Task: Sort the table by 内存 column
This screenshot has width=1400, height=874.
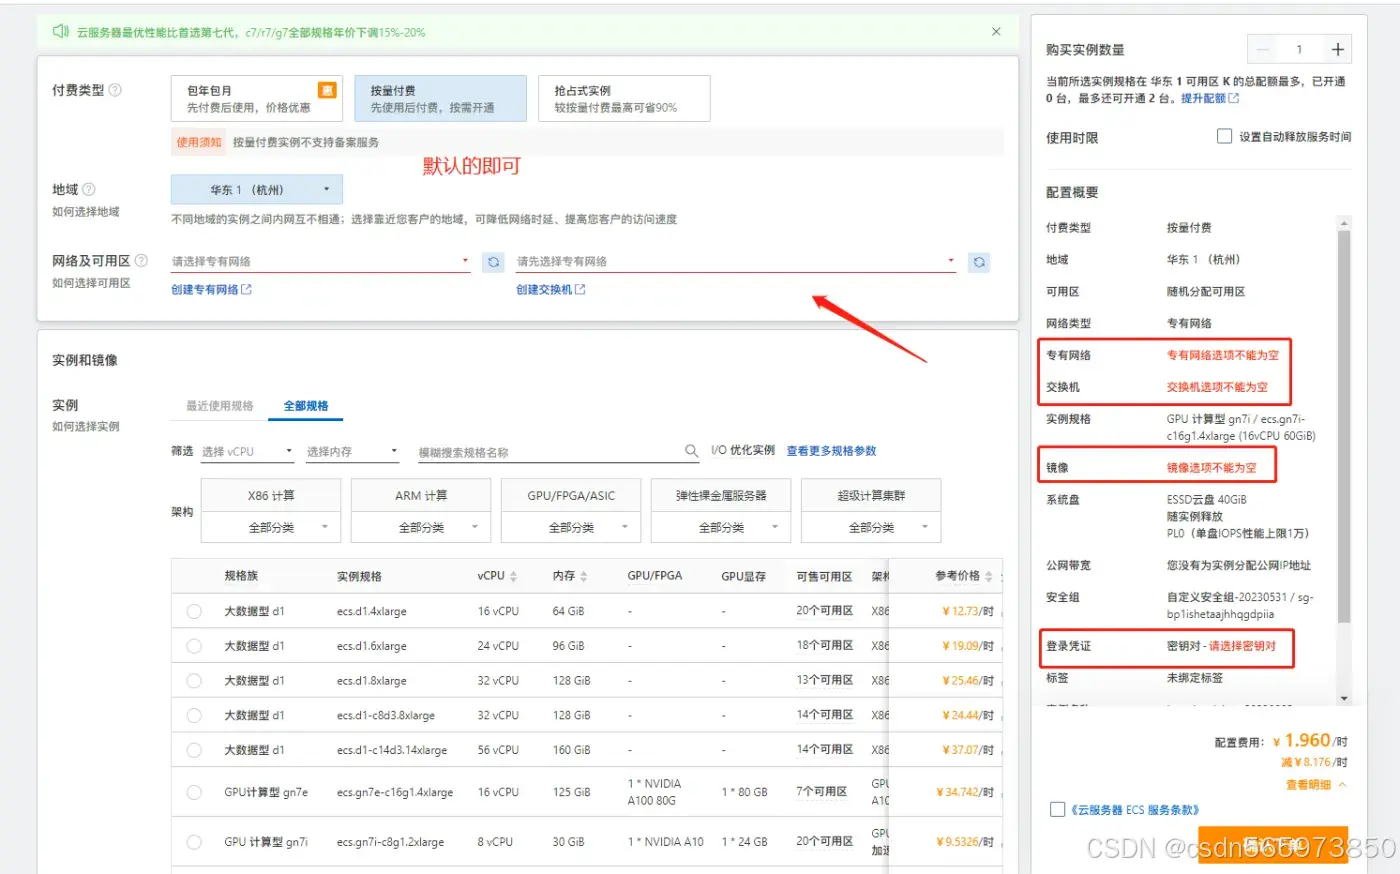Action: pos(583,576)
